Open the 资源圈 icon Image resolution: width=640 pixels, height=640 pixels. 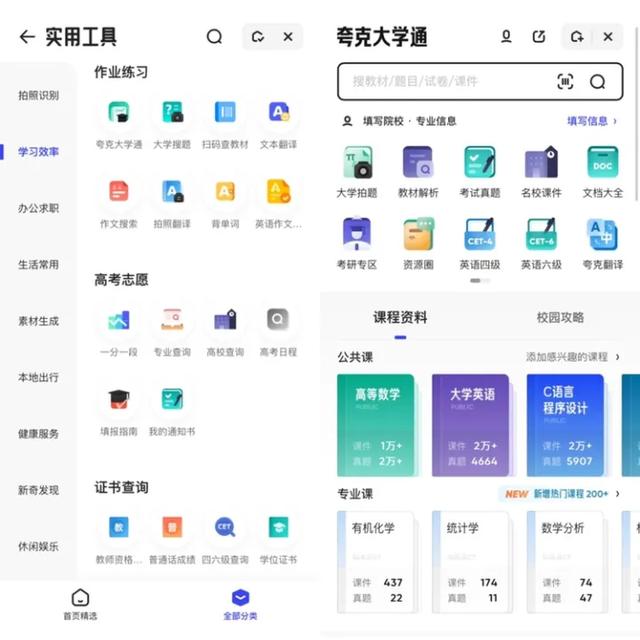pos(418,234)
